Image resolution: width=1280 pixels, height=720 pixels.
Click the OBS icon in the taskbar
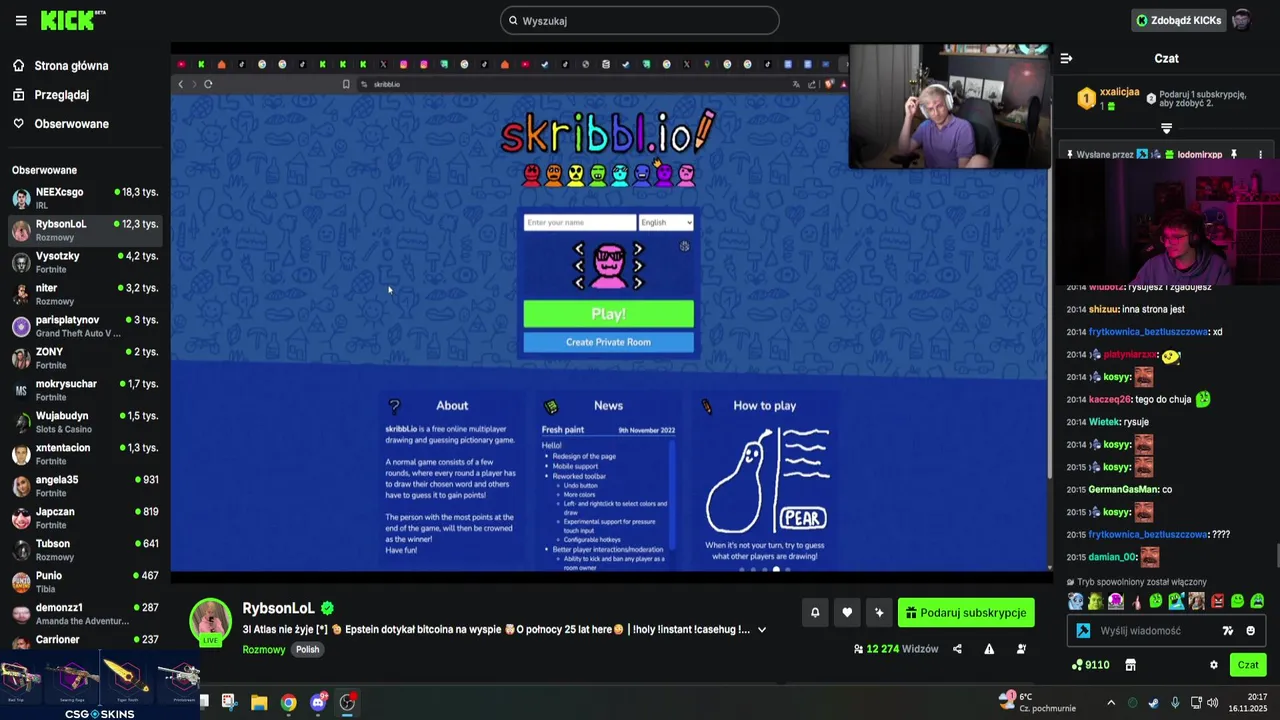347,702
